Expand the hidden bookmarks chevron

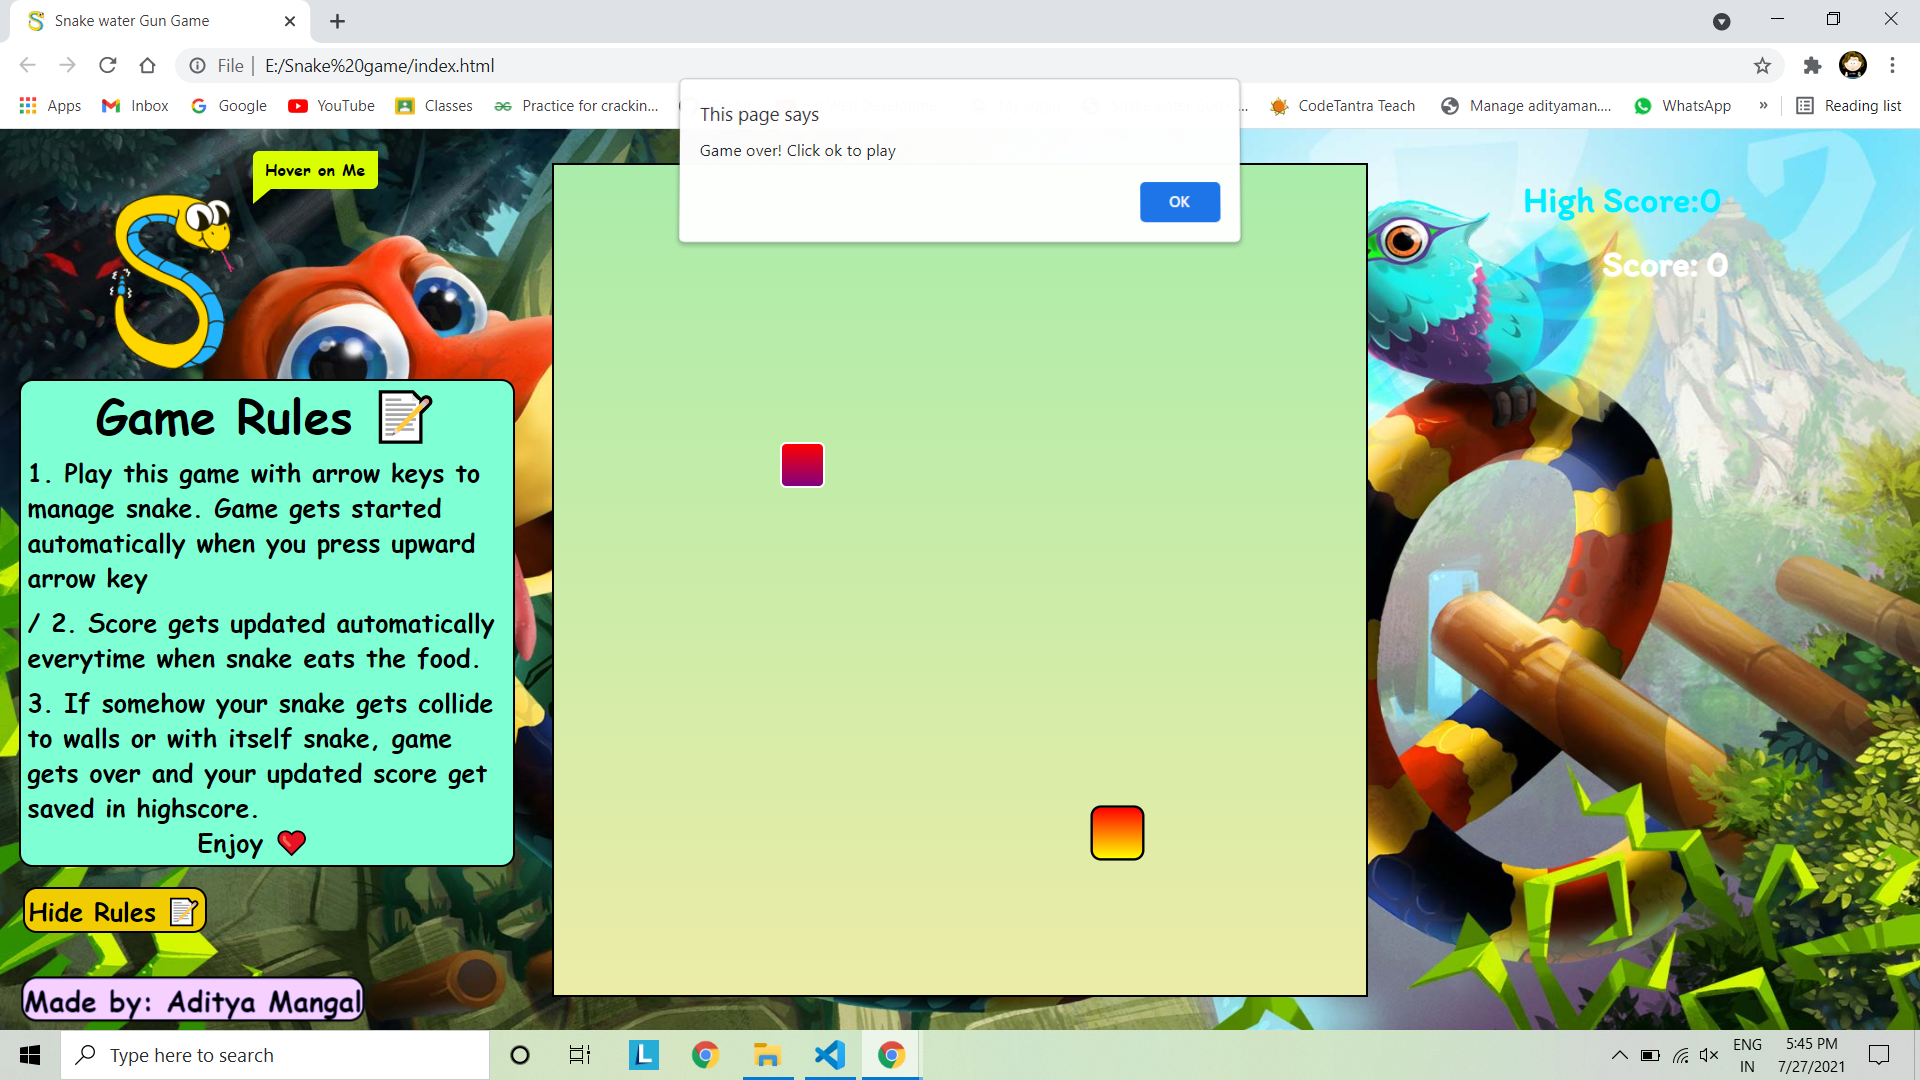click(x=1763, y=106)
